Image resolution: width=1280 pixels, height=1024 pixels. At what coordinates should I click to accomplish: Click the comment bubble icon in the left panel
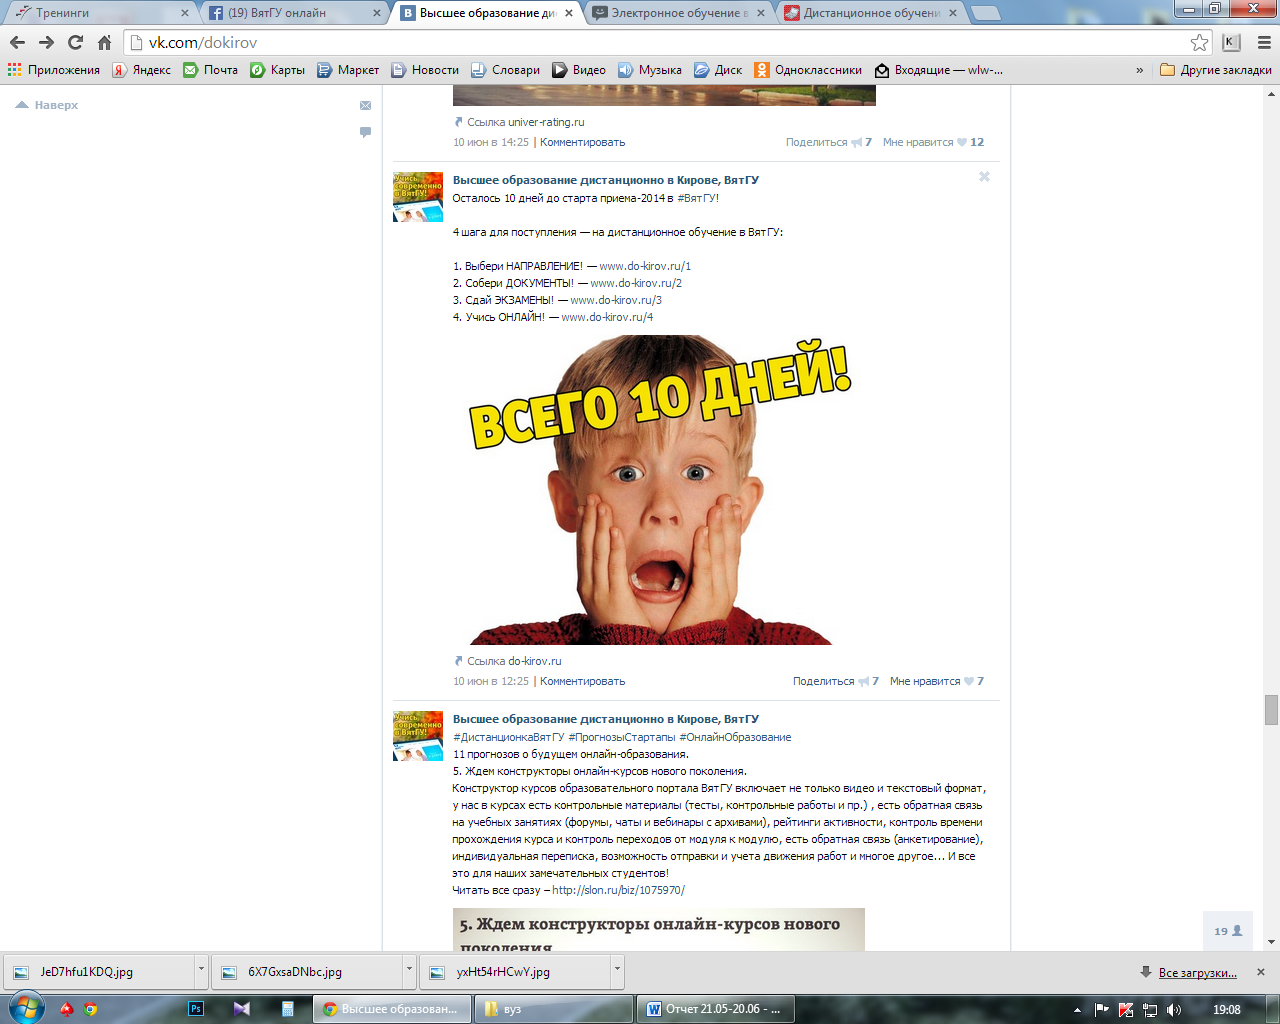[365, 132]
